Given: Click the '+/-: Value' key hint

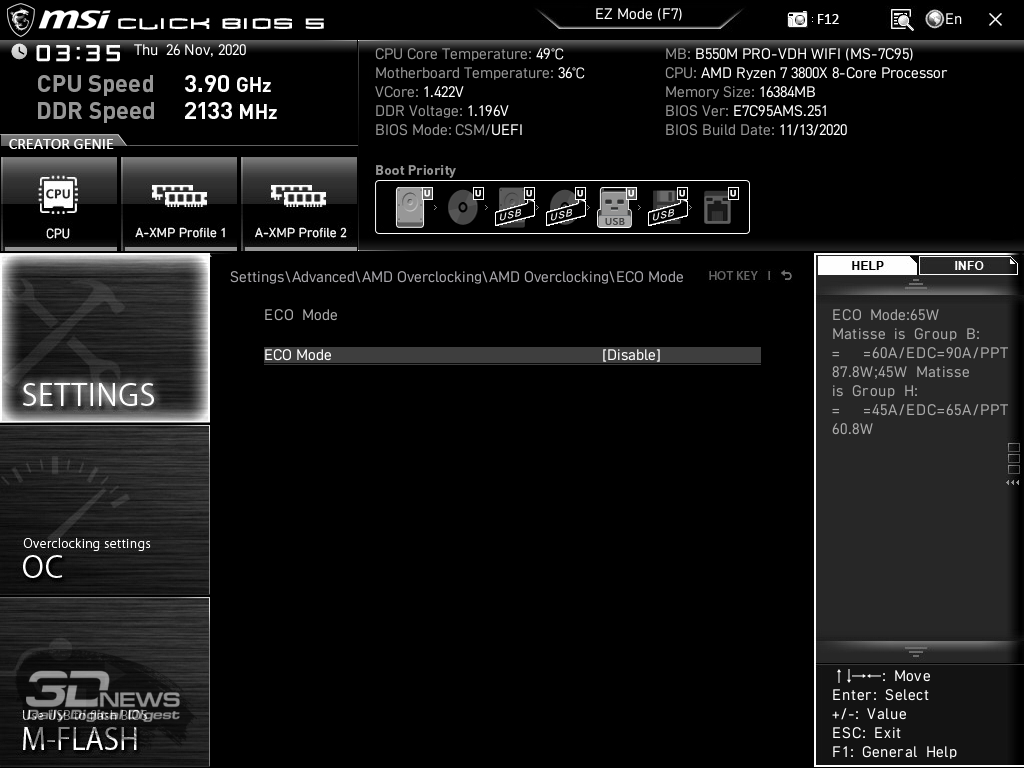Looking at the screenshot, I should tap(869, 714).
